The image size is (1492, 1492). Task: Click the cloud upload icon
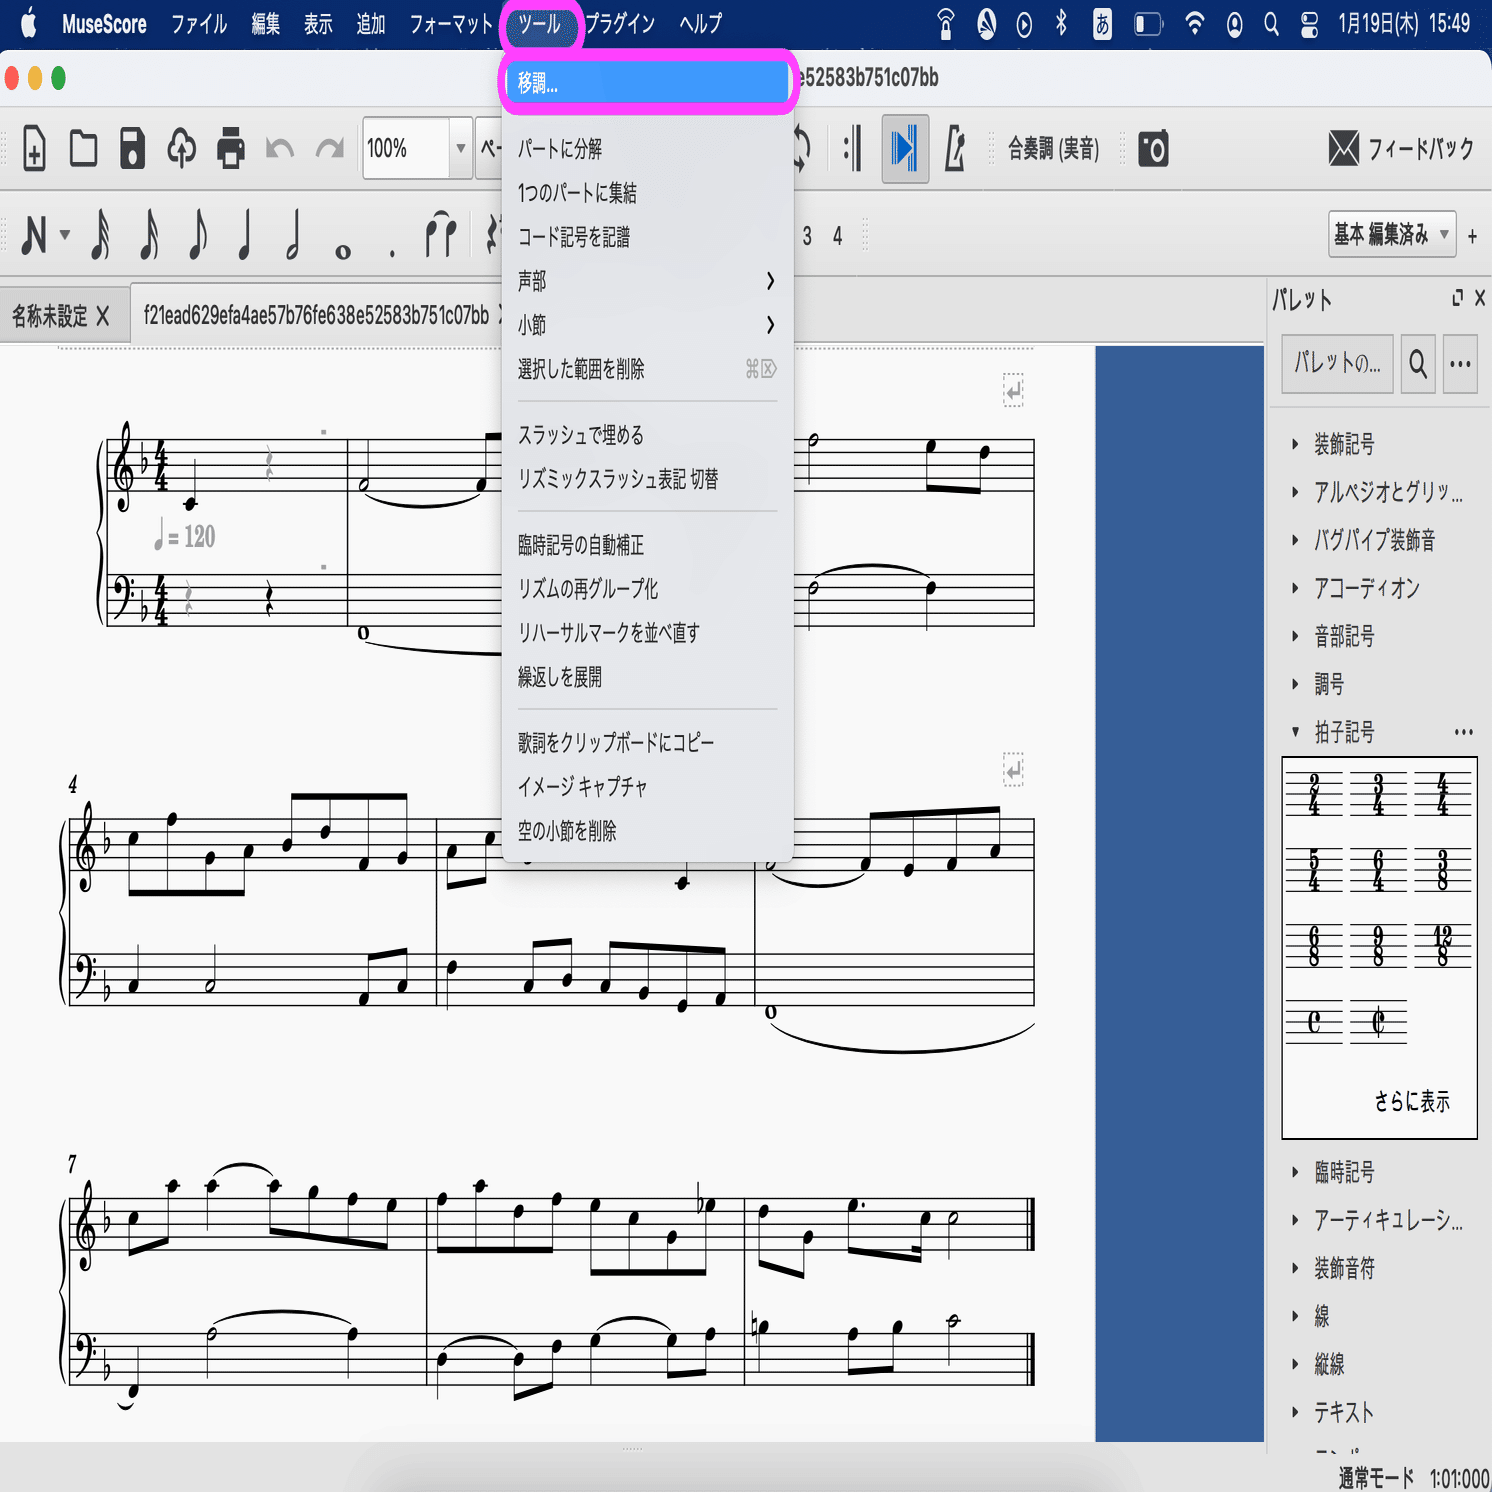(x=181, y=149)
